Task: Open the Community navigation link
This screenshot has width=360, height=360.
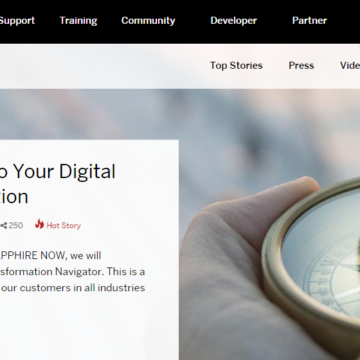Action: coord(148,21)
